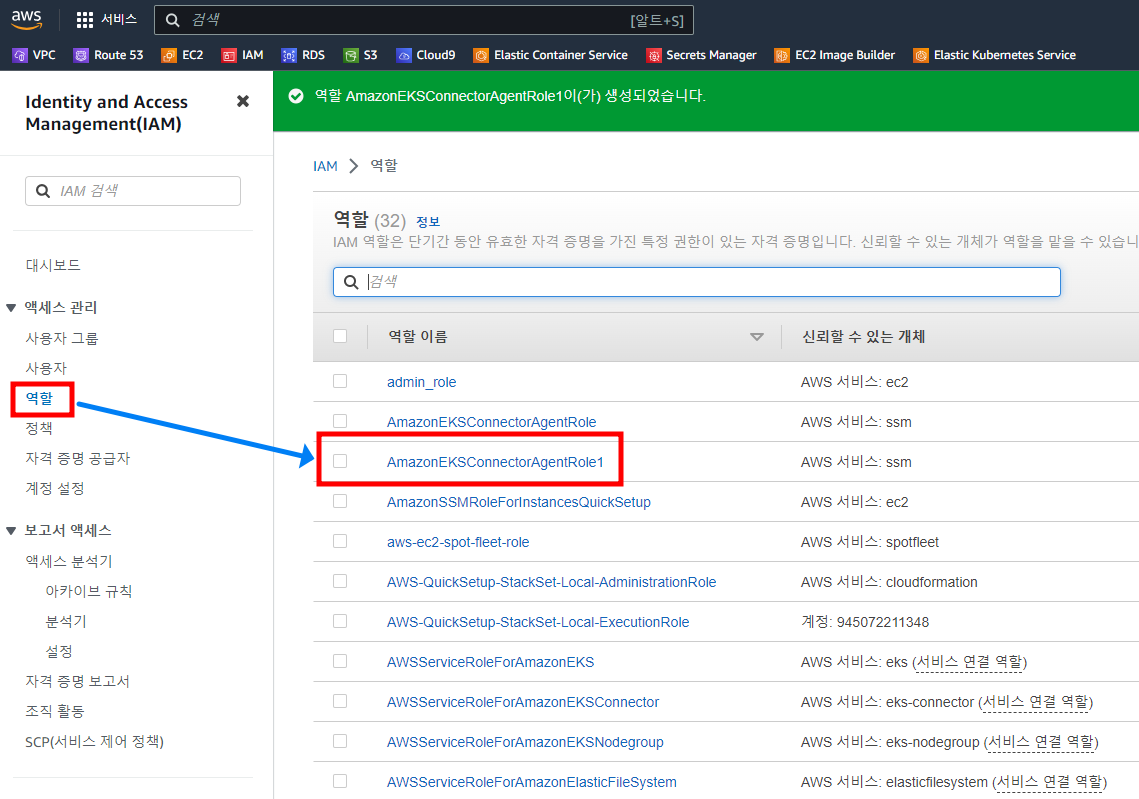Check the AWSServiceRoleForAmazonElasticFileSystem checkbox
Image resolution: width=1139 pixels, height=799 pixels.
tap(340, 781)
